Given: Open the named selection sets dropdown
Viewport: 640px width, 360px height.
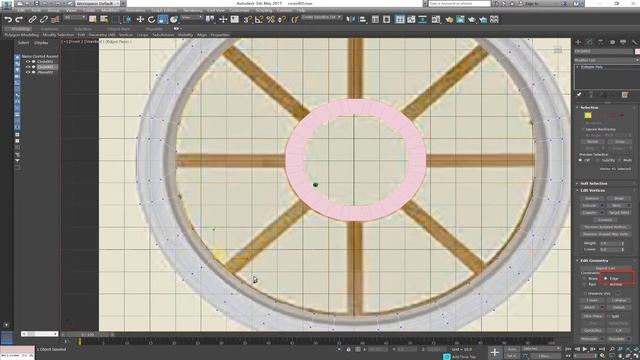Looking at the screenshot, I should click(x=321, y=18).
